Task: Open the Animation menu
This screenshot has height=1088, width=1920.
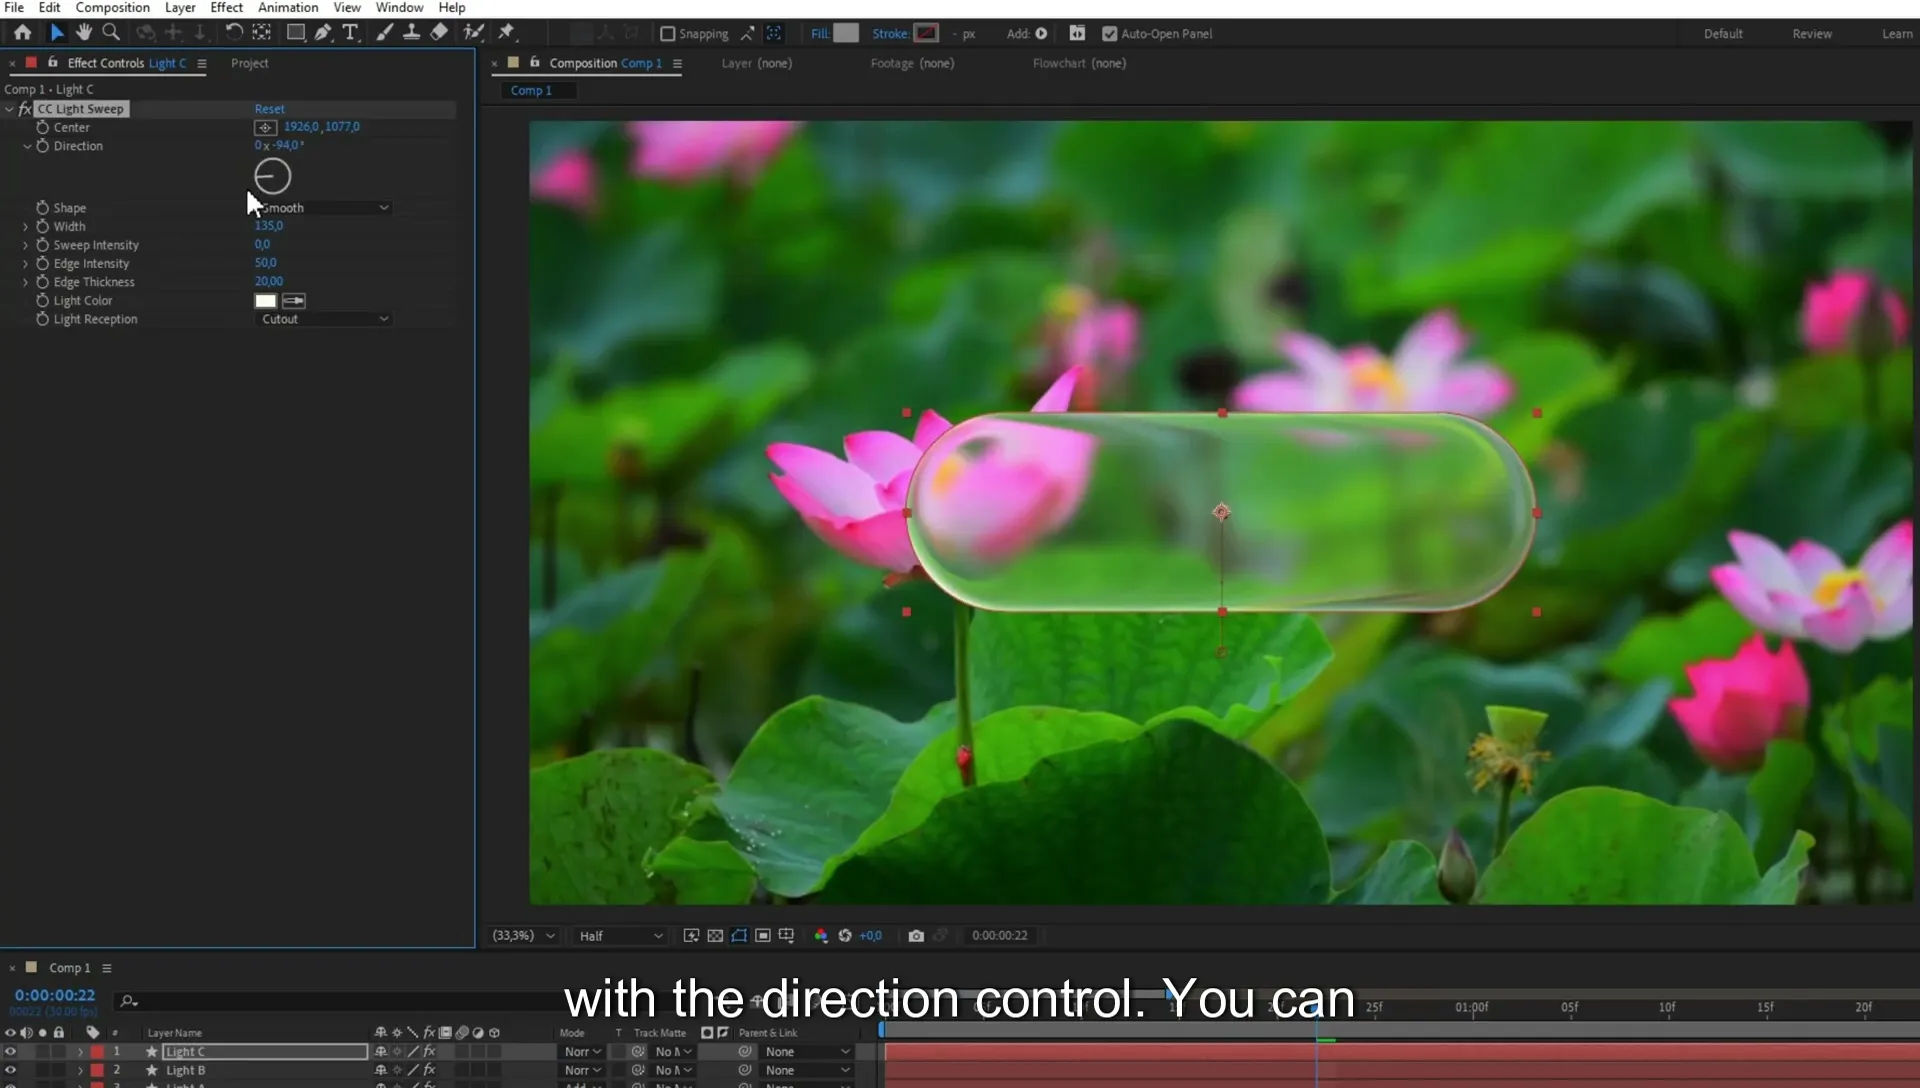Action: [x=288, y=7]
